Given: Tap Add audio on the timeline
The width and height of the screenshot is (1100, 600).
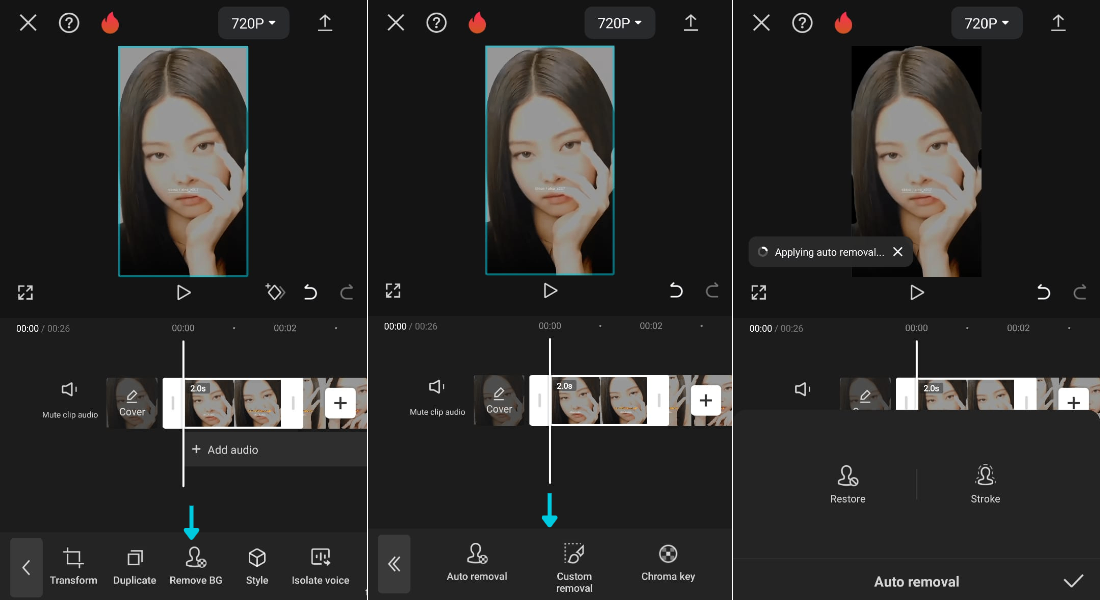Looking at the screenshot, I should pos(225,450).
